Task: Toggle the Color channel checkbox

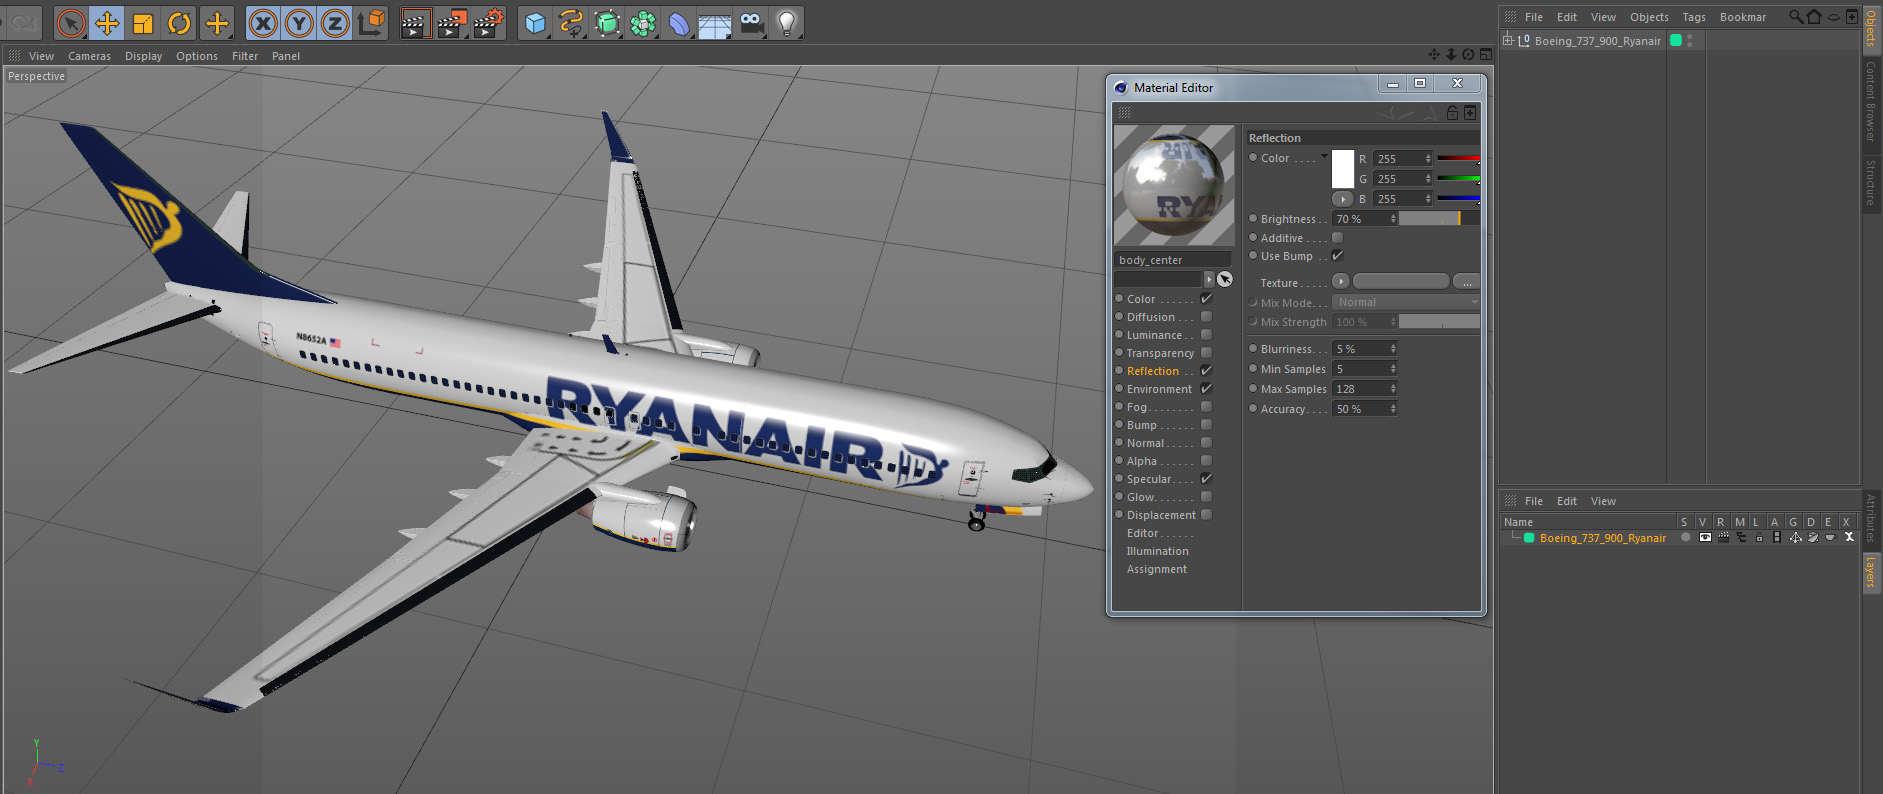Action: (1206, 299)
